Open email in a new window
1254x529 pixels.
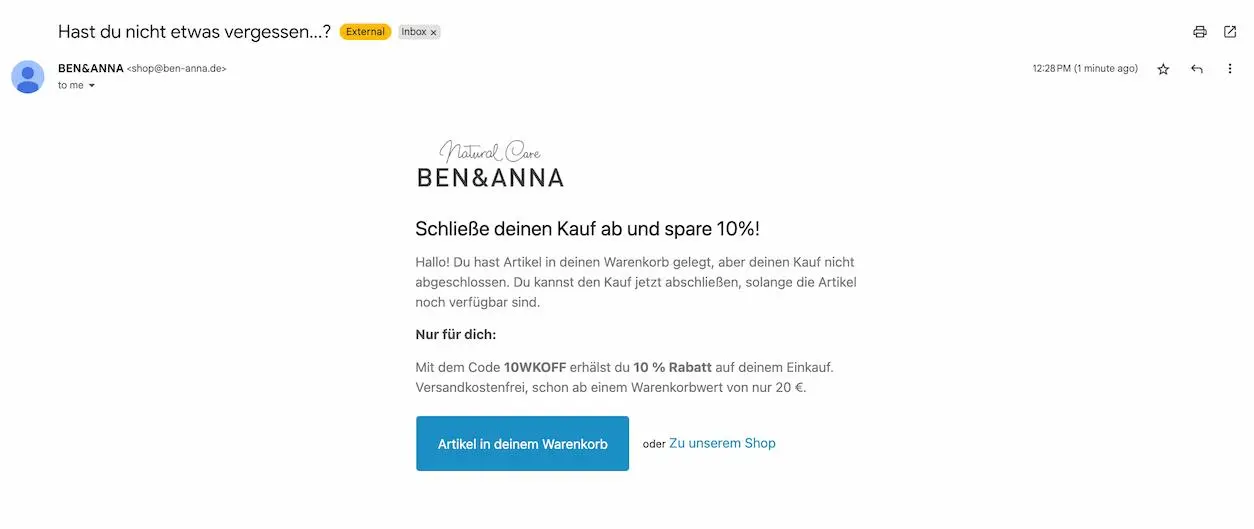click(x=1230, y=32)
